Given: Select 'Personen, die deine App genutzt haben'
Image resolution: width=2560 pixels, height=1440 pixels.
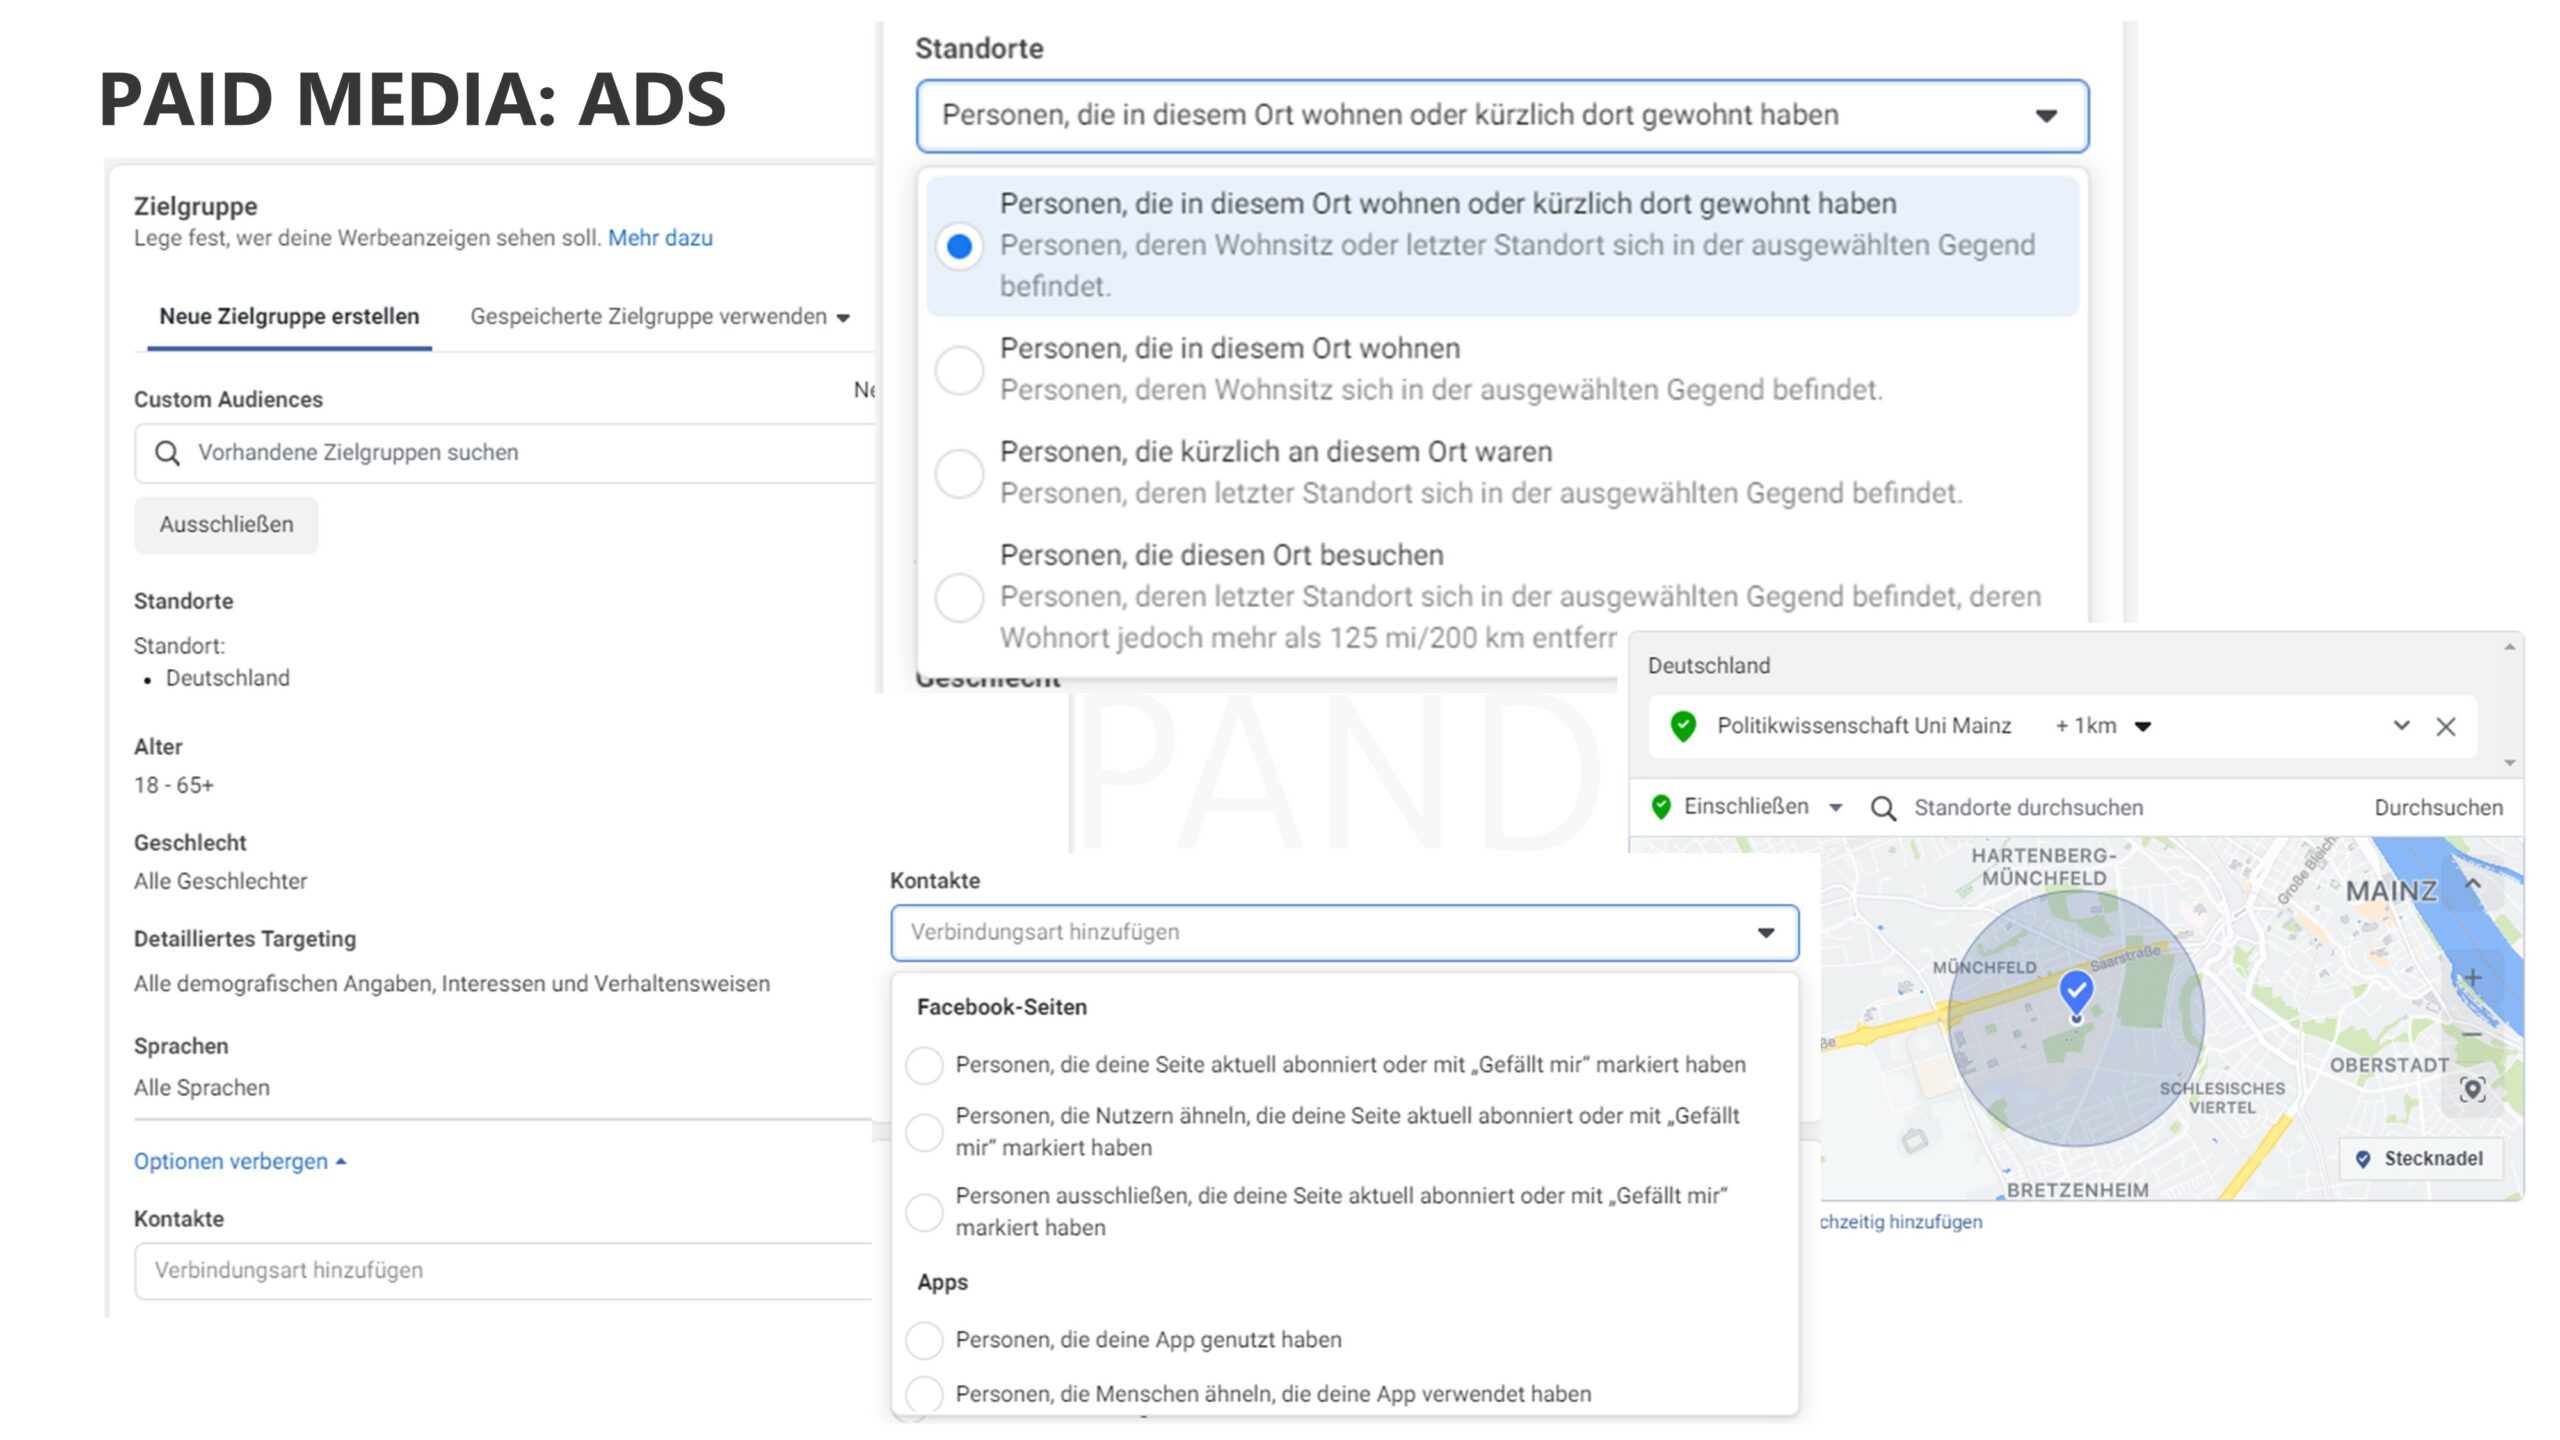Looking at the screenshot, I should (924, 1340).
